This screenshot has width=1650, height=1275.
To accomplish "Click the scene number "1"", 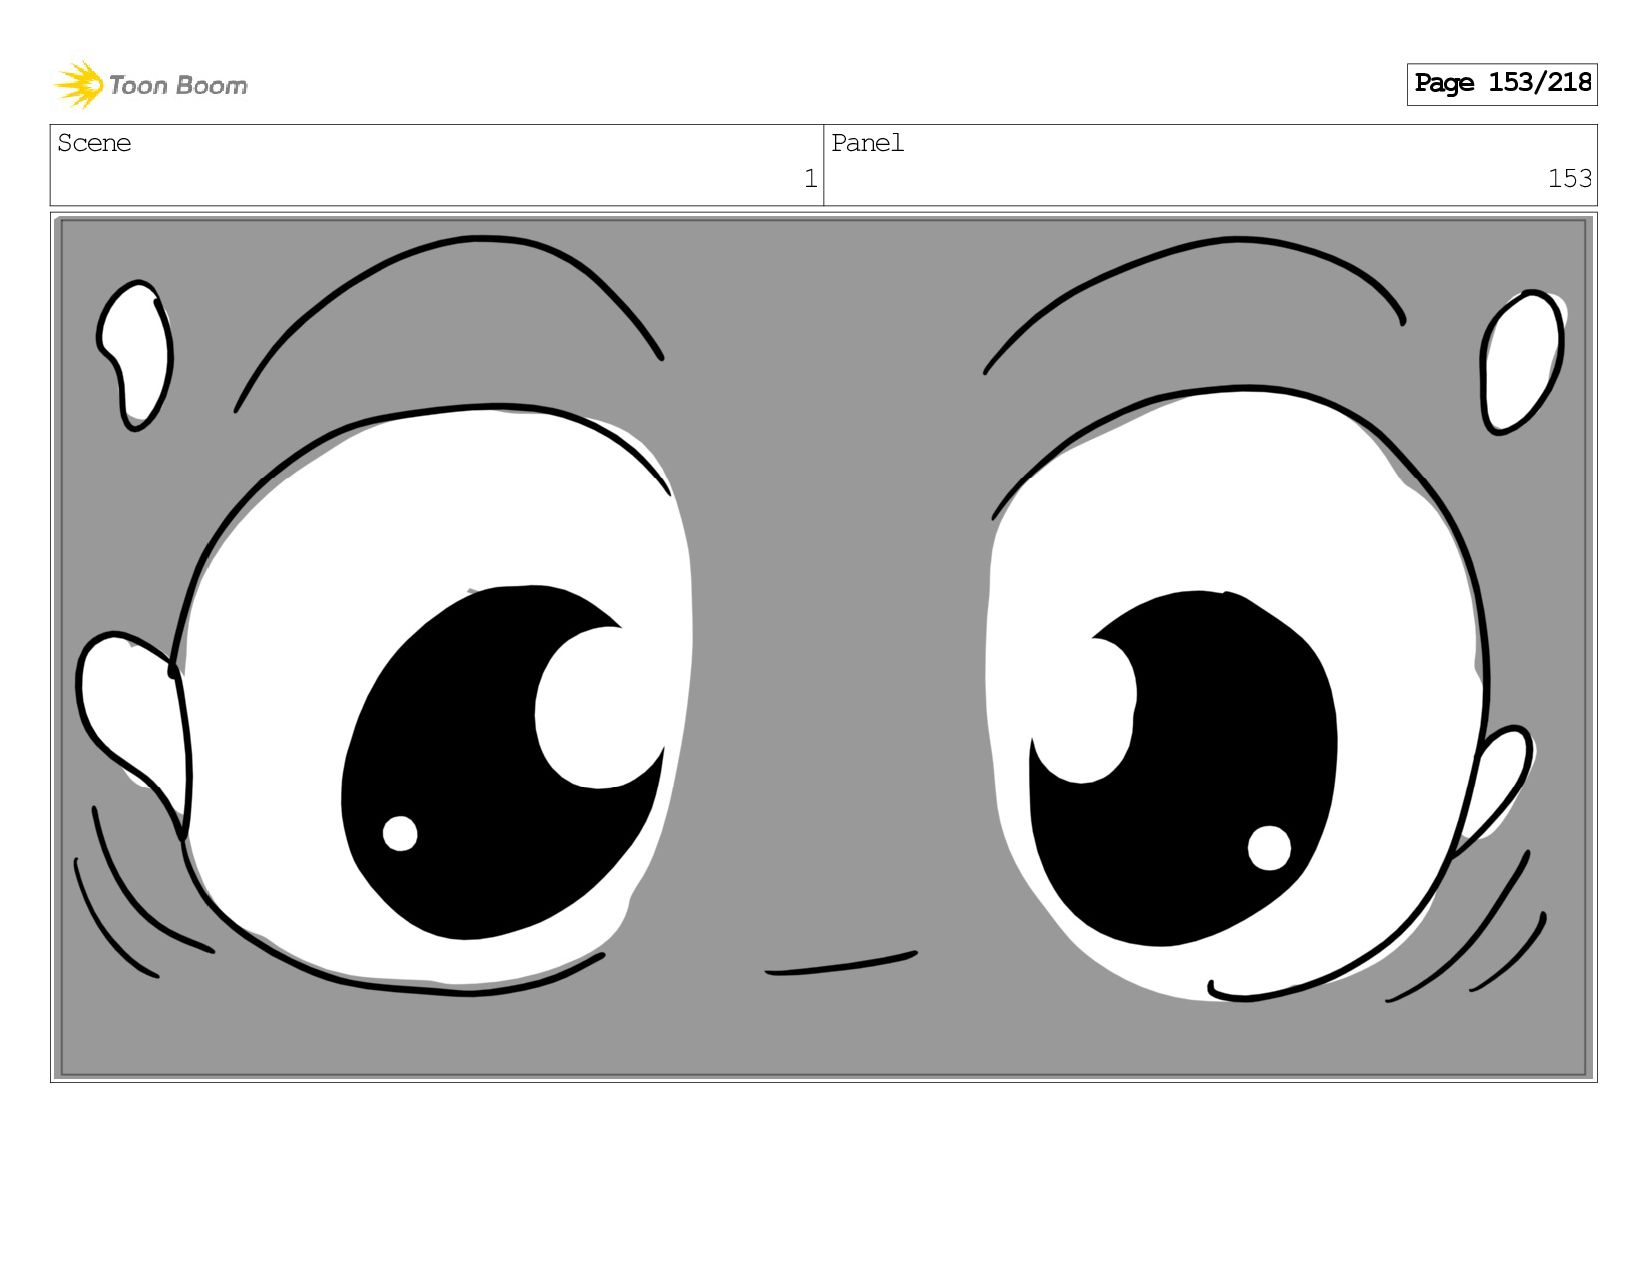I will click(x=810, y=179).
